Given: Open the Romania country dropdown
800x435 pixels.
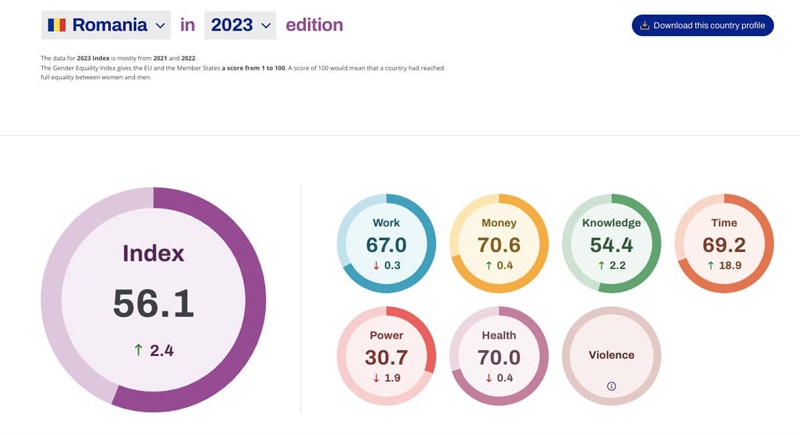Looking at the screenshot, I should click(x=107, y=25).
